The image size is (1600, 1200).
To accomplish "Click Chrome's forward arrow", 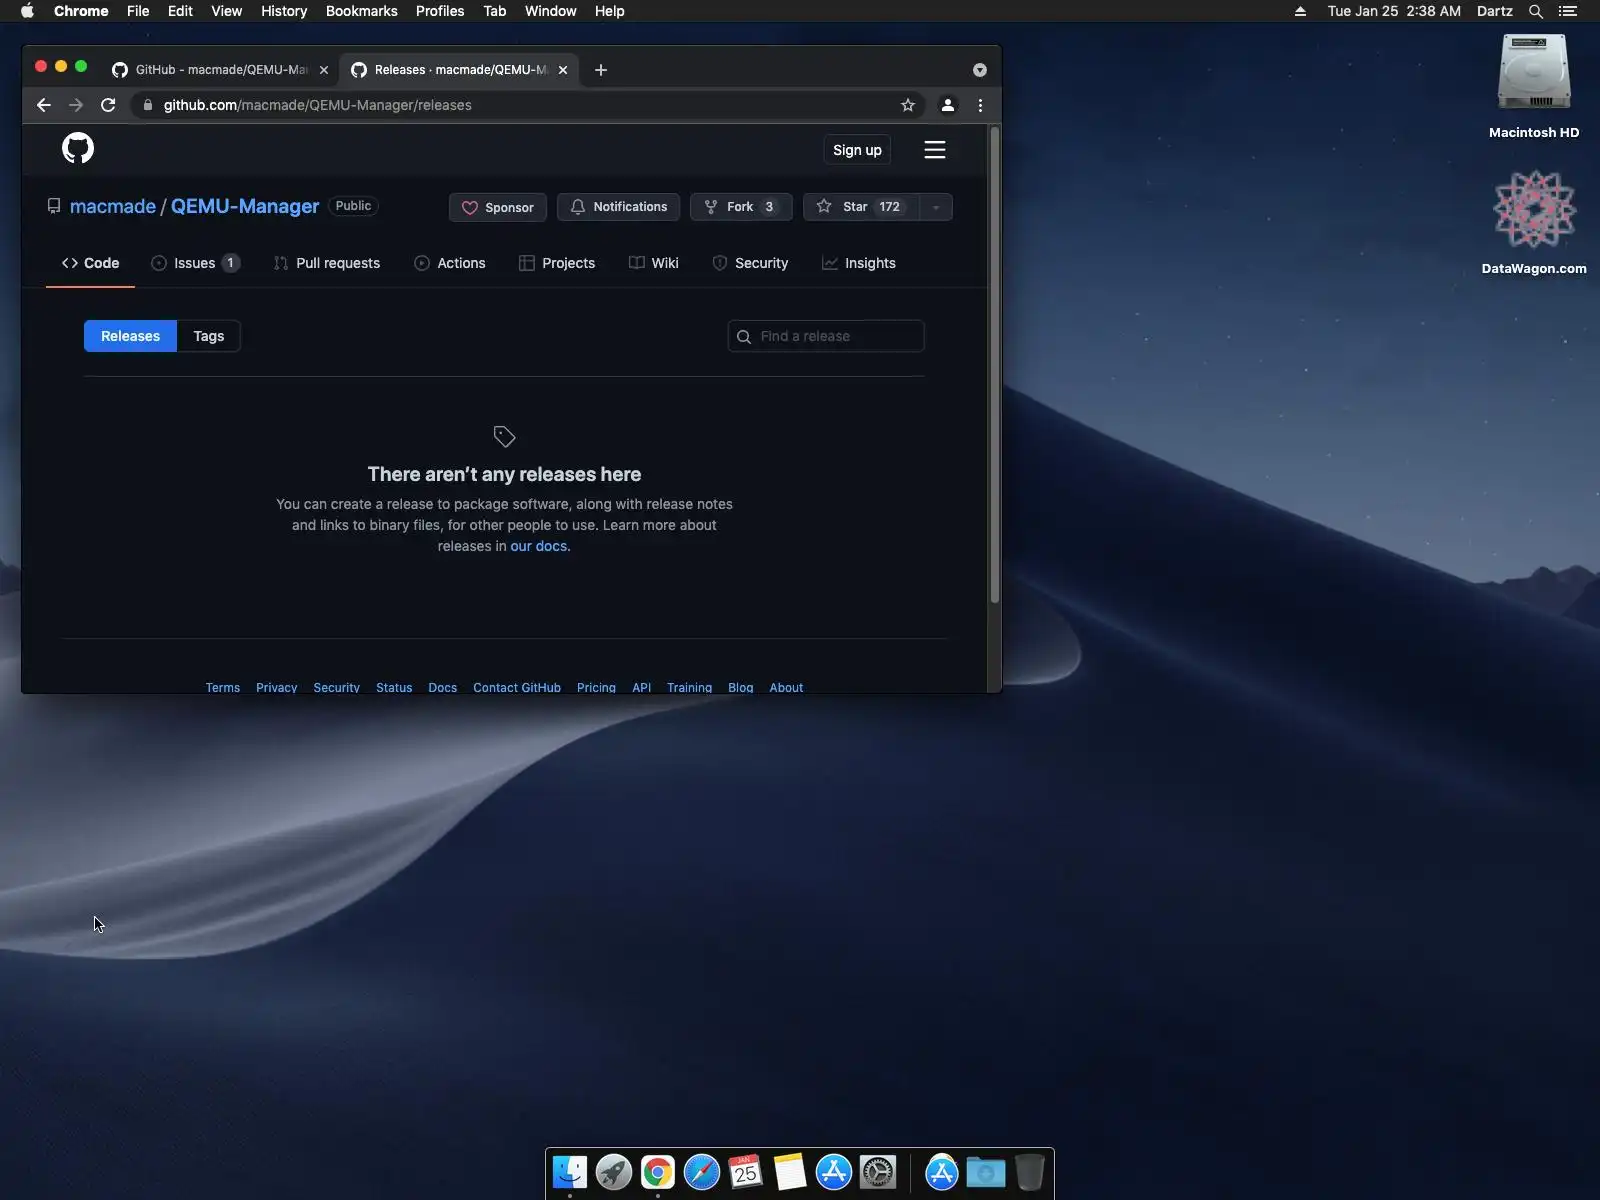I will point(76,105).
